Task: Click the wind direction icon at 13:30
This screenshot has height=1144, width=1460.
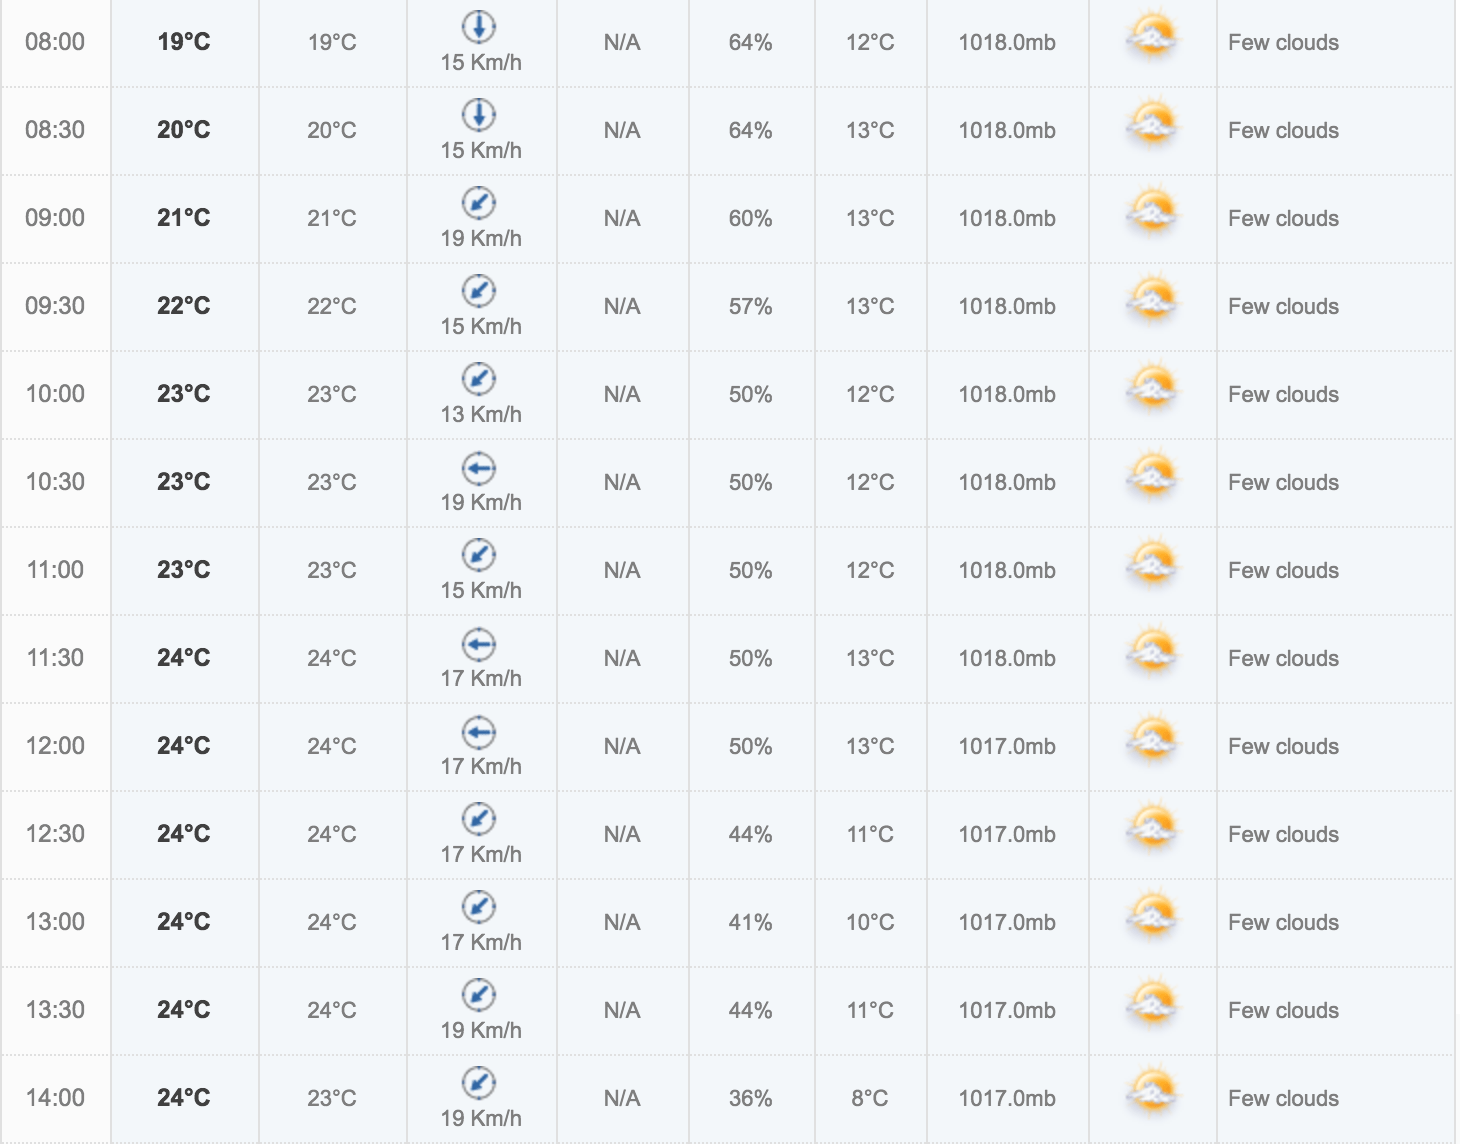Action: click(479, 994)
